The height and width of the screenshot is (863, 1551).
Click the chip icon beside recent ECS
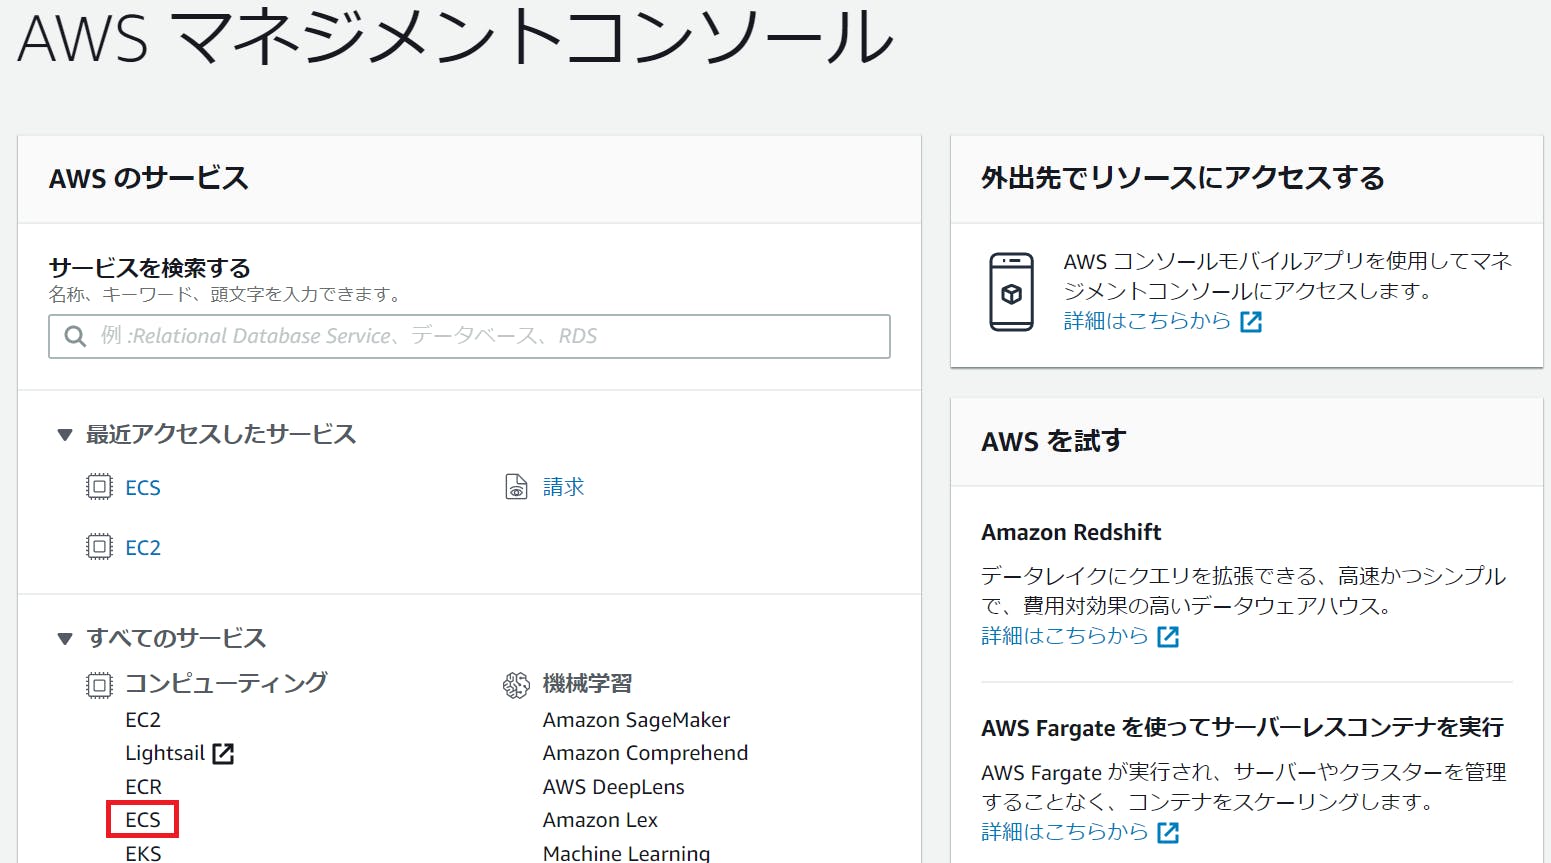coord(99,487)
